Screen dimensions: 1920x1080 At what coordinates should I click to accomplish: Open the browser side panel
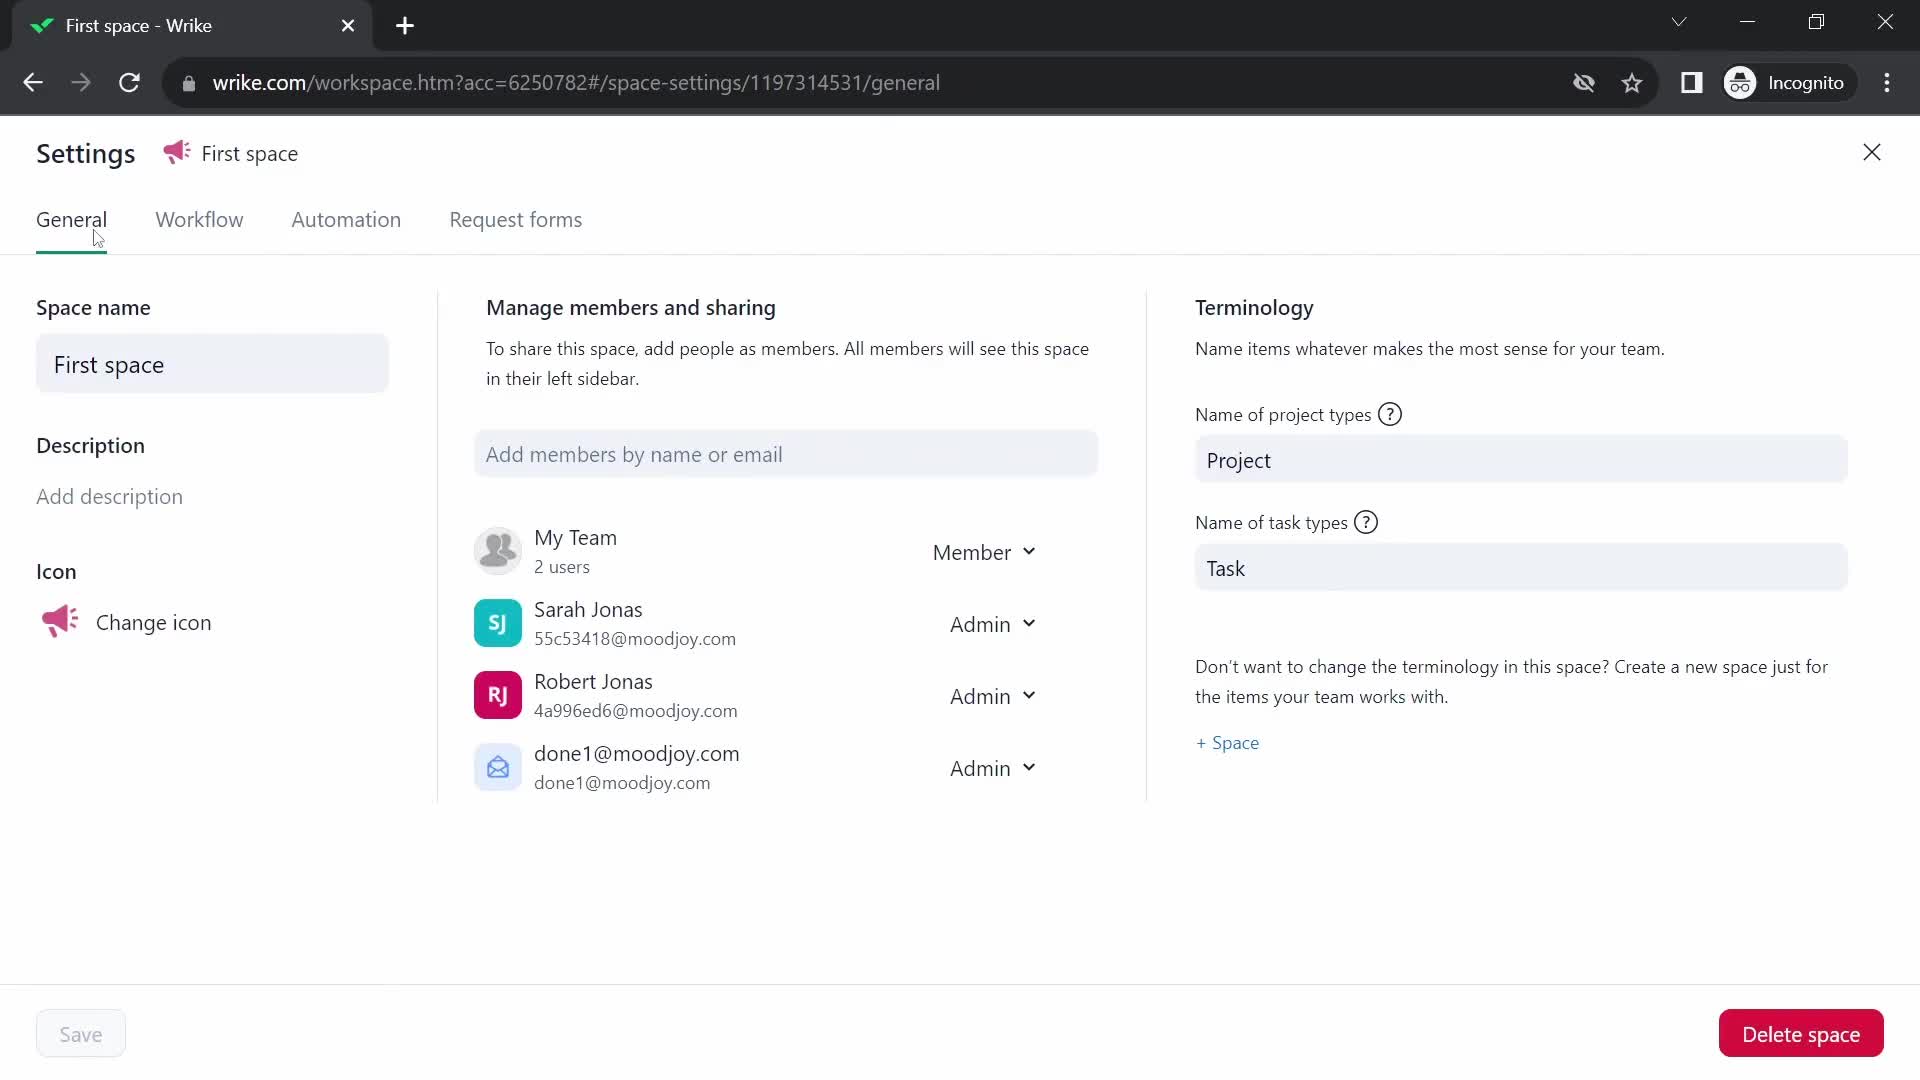pyautogui.click(x=1691, y=83)
